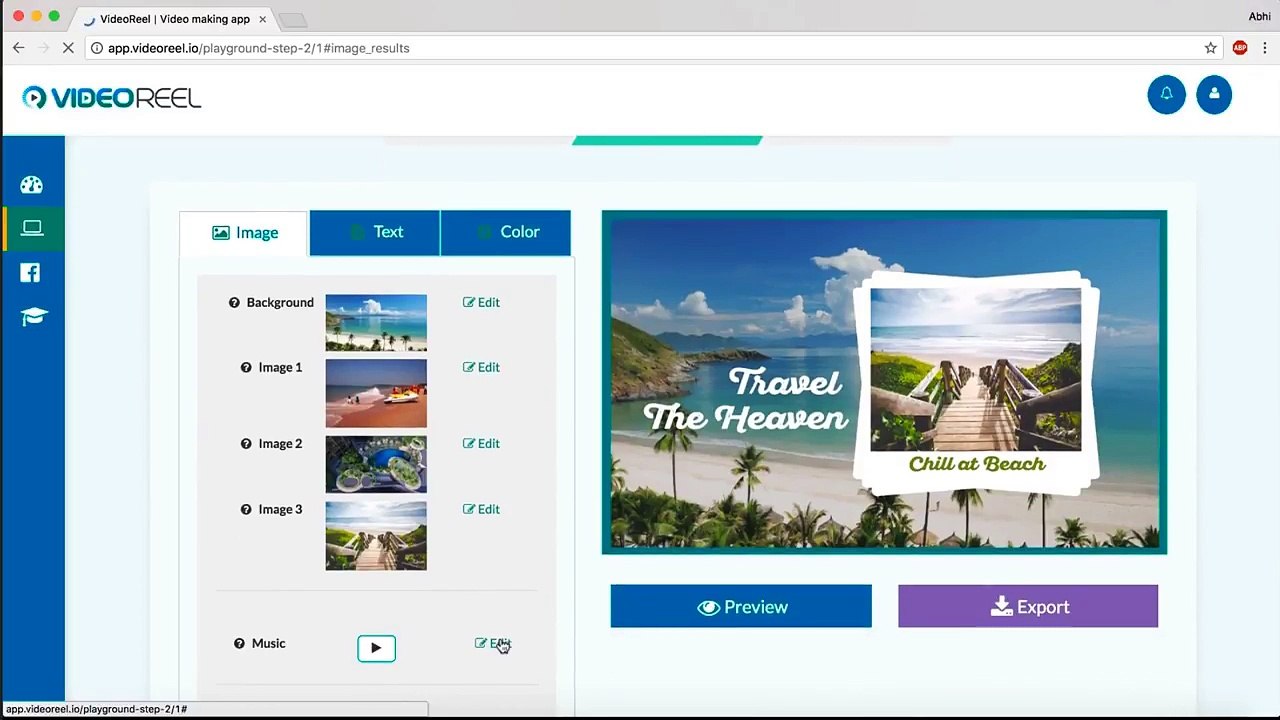The width and height of the screenshot is (1280, 720).
Task: Click help icon next to Image 2
Action: [x=246, y=443]
